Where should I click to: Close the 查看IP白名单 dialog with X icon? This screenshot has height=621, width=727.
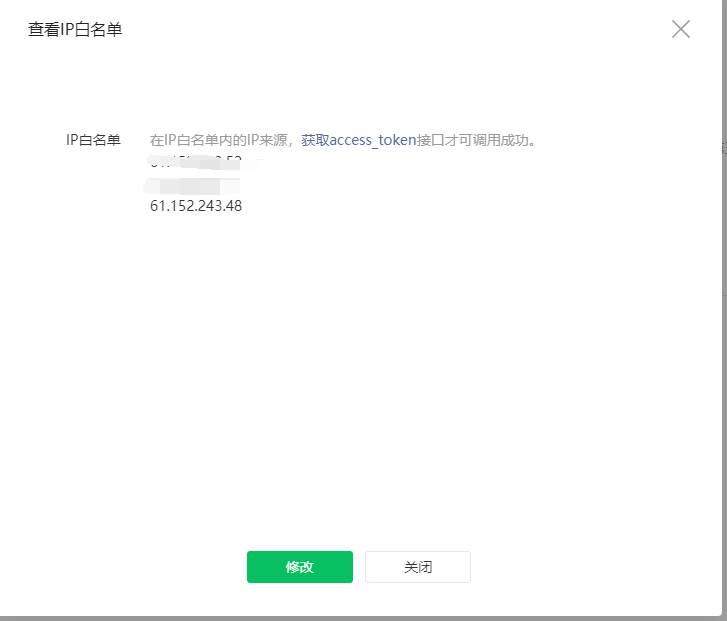tap(681, 29)
